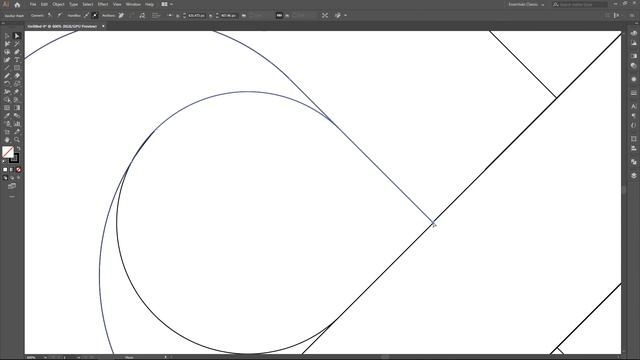Swap fill and stroke arrow
This screenshot has width=640, height=360.
coord(19,149)
